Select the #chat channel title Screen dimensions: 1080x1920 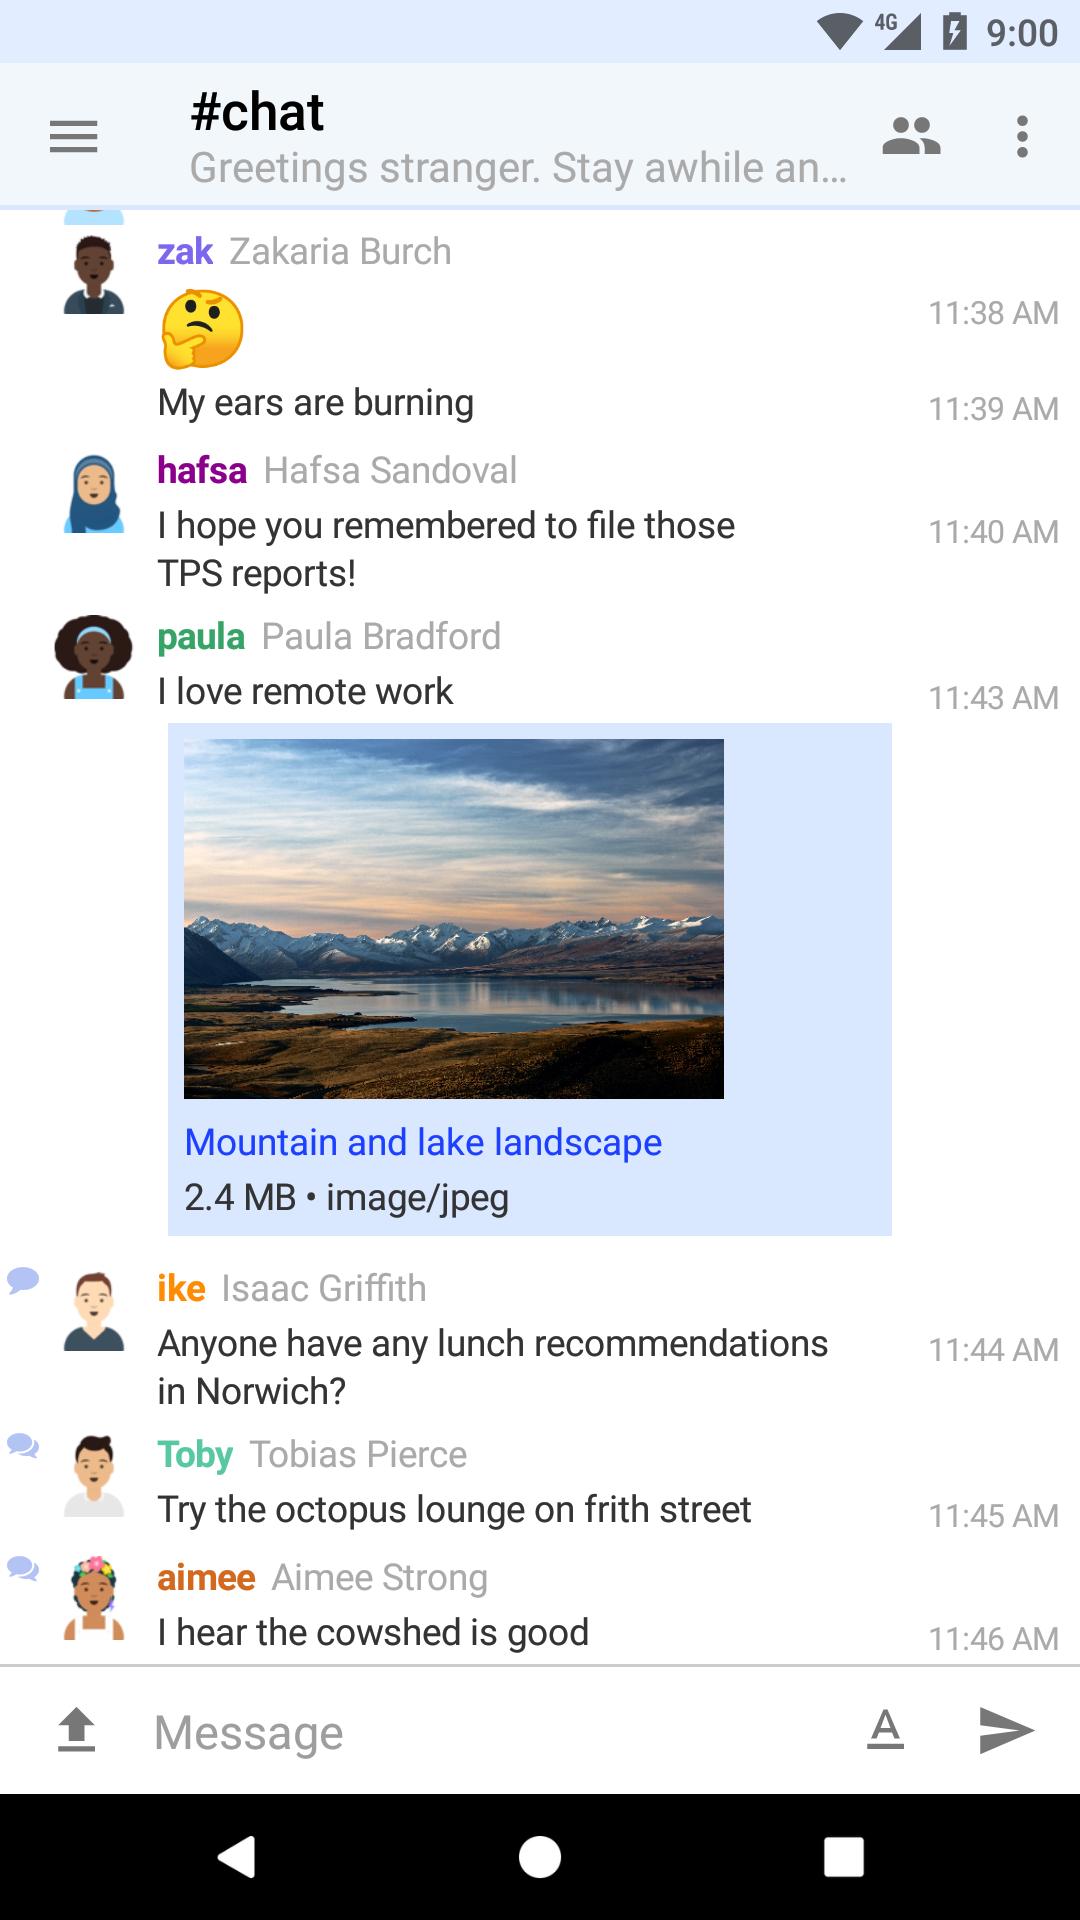258,111
